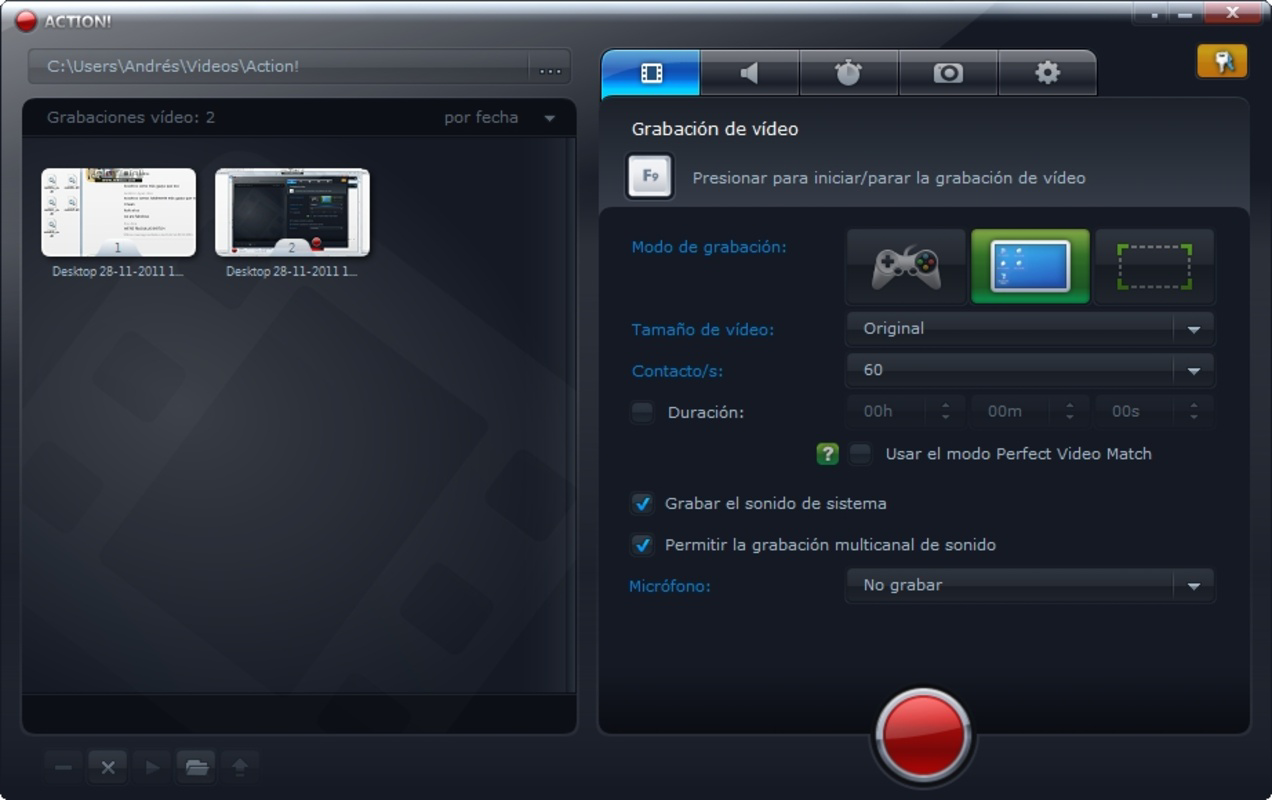Click the 'Grabaciones vídeo: 2' header
1272x800 pixels.
pyautogui.click(x=131, y=117)
